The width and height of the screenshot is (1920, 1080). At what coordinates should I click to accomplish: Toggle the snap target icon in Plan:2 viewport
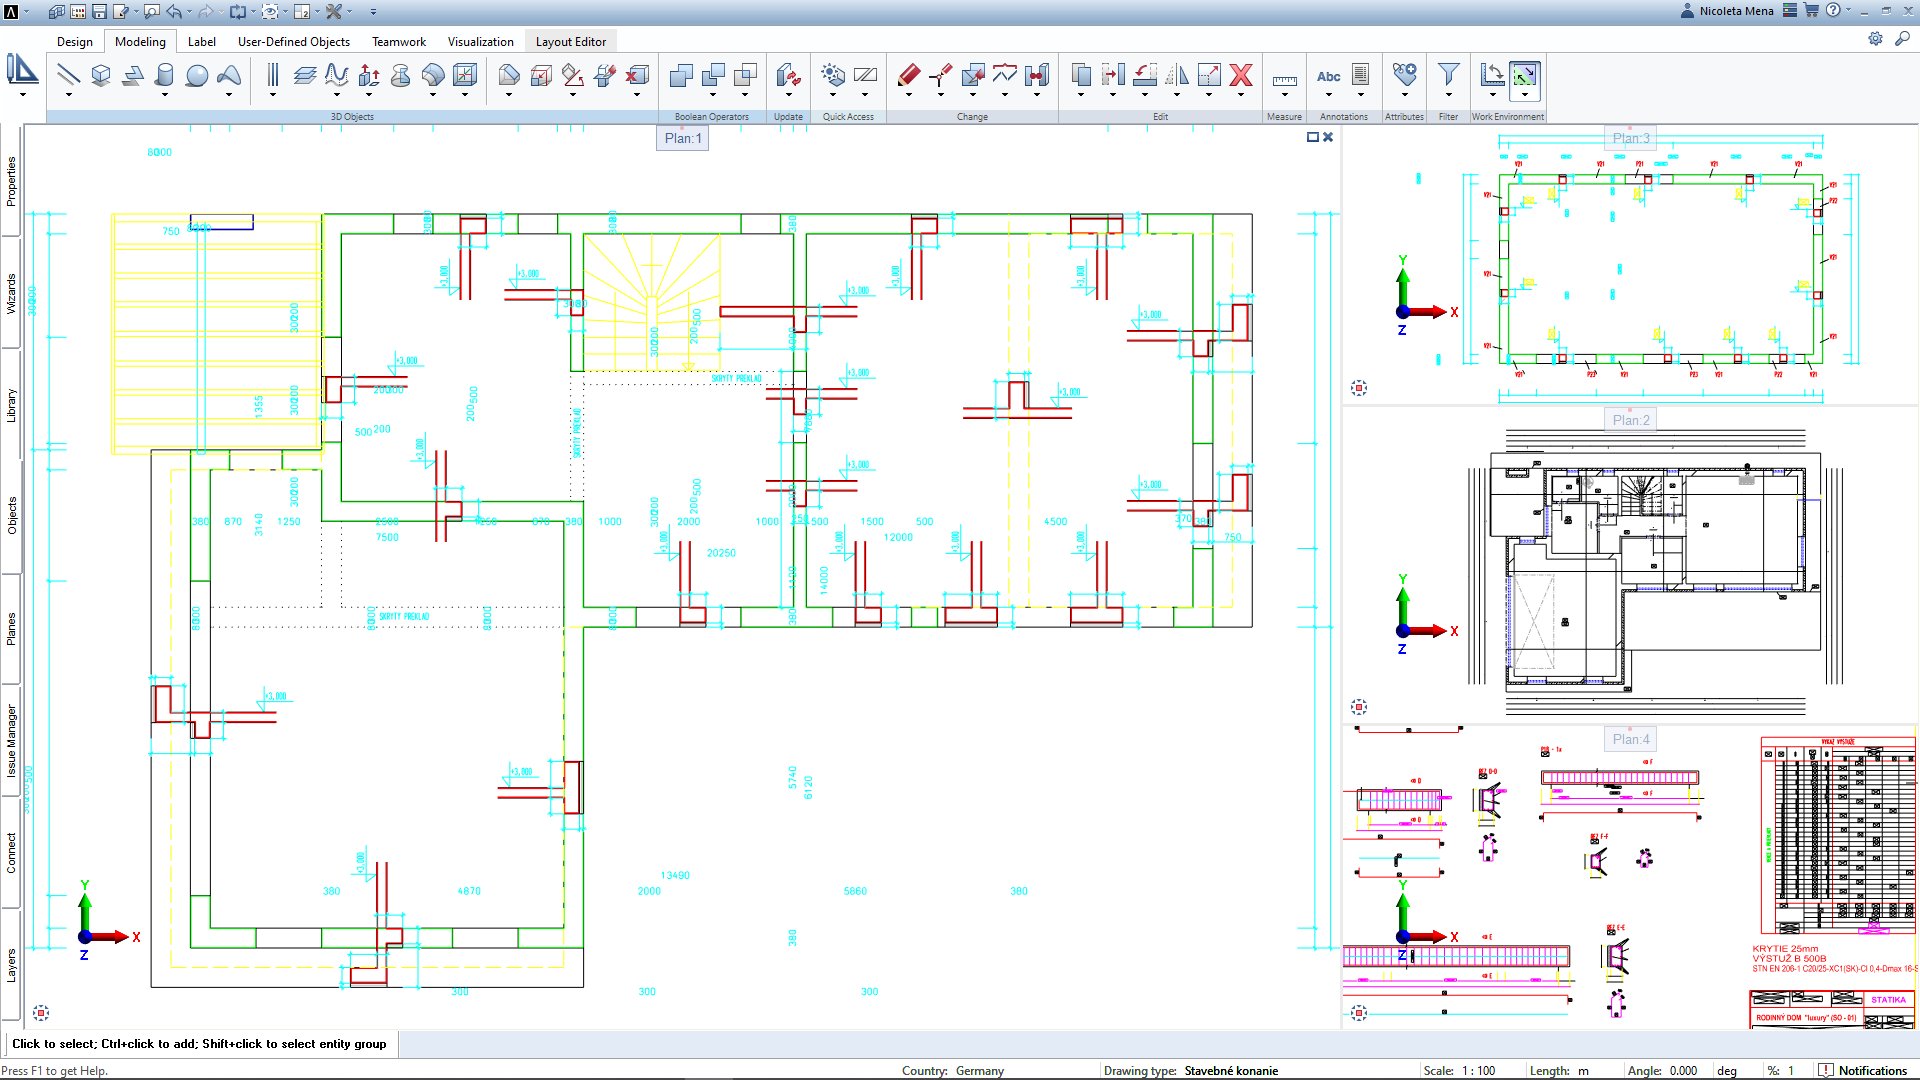[1359, 707]
